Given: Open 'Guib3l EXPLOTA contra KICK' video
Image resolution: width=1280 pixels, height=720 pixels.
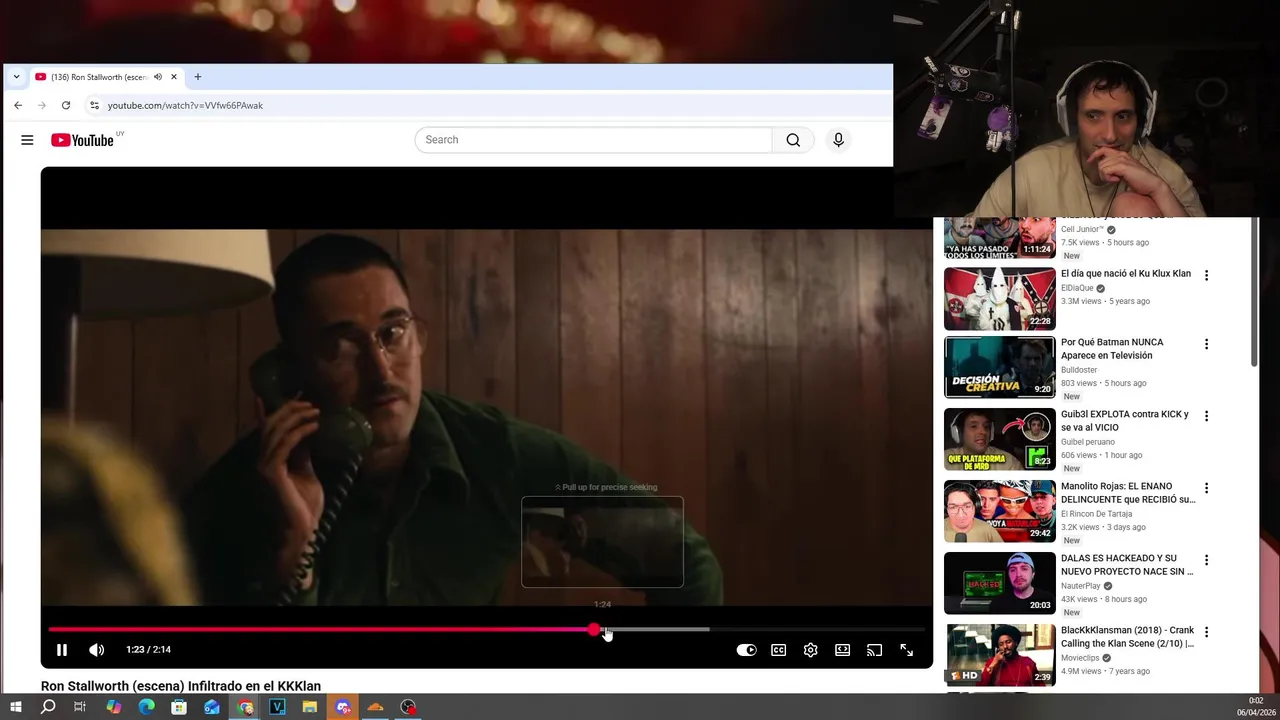Looking at the screenshot, I should click(1125, 421).
